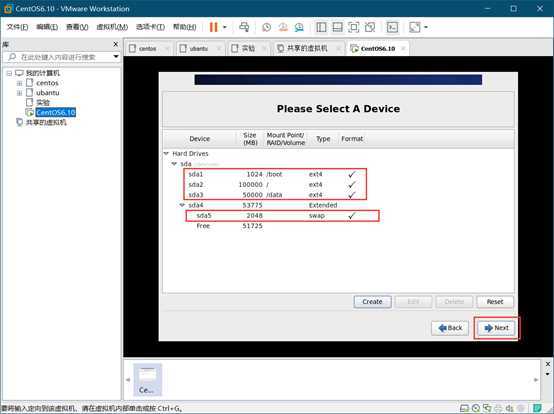Click the unity mode toolbar icon
554x414 pixels.
click(370, 27)
